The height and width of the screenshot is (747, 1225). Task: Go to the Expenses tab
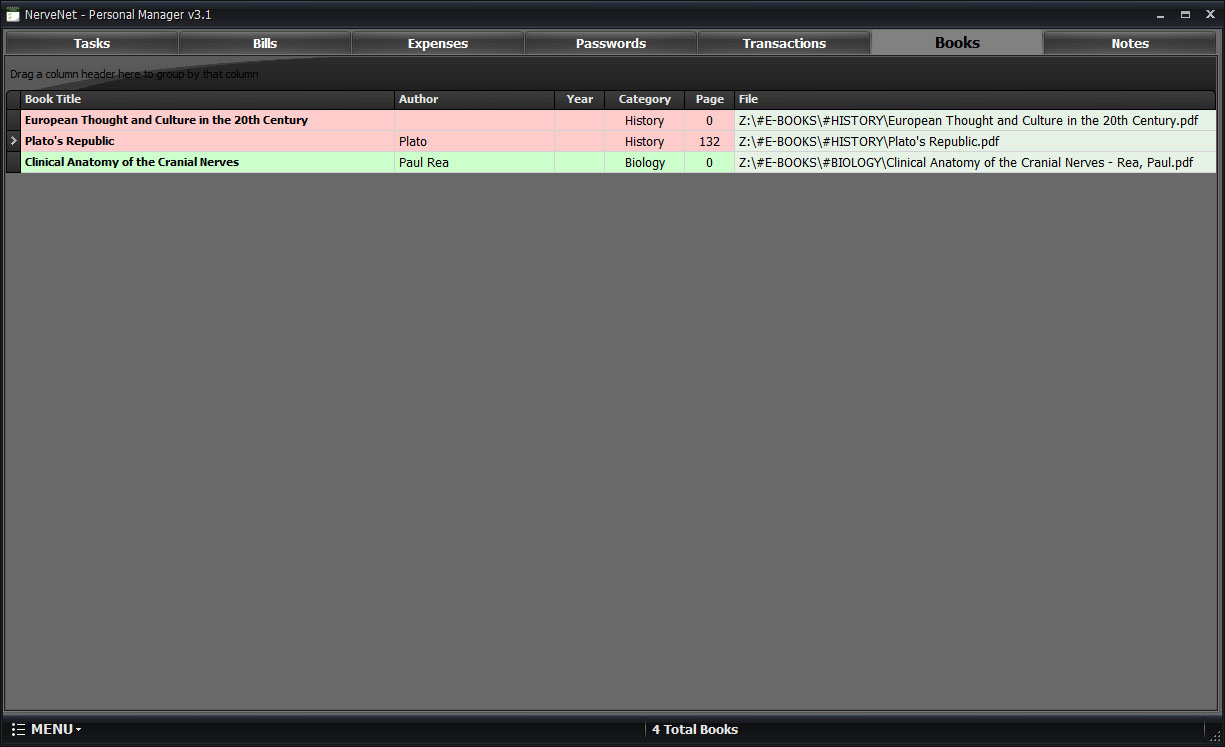[x=438, y=43]
